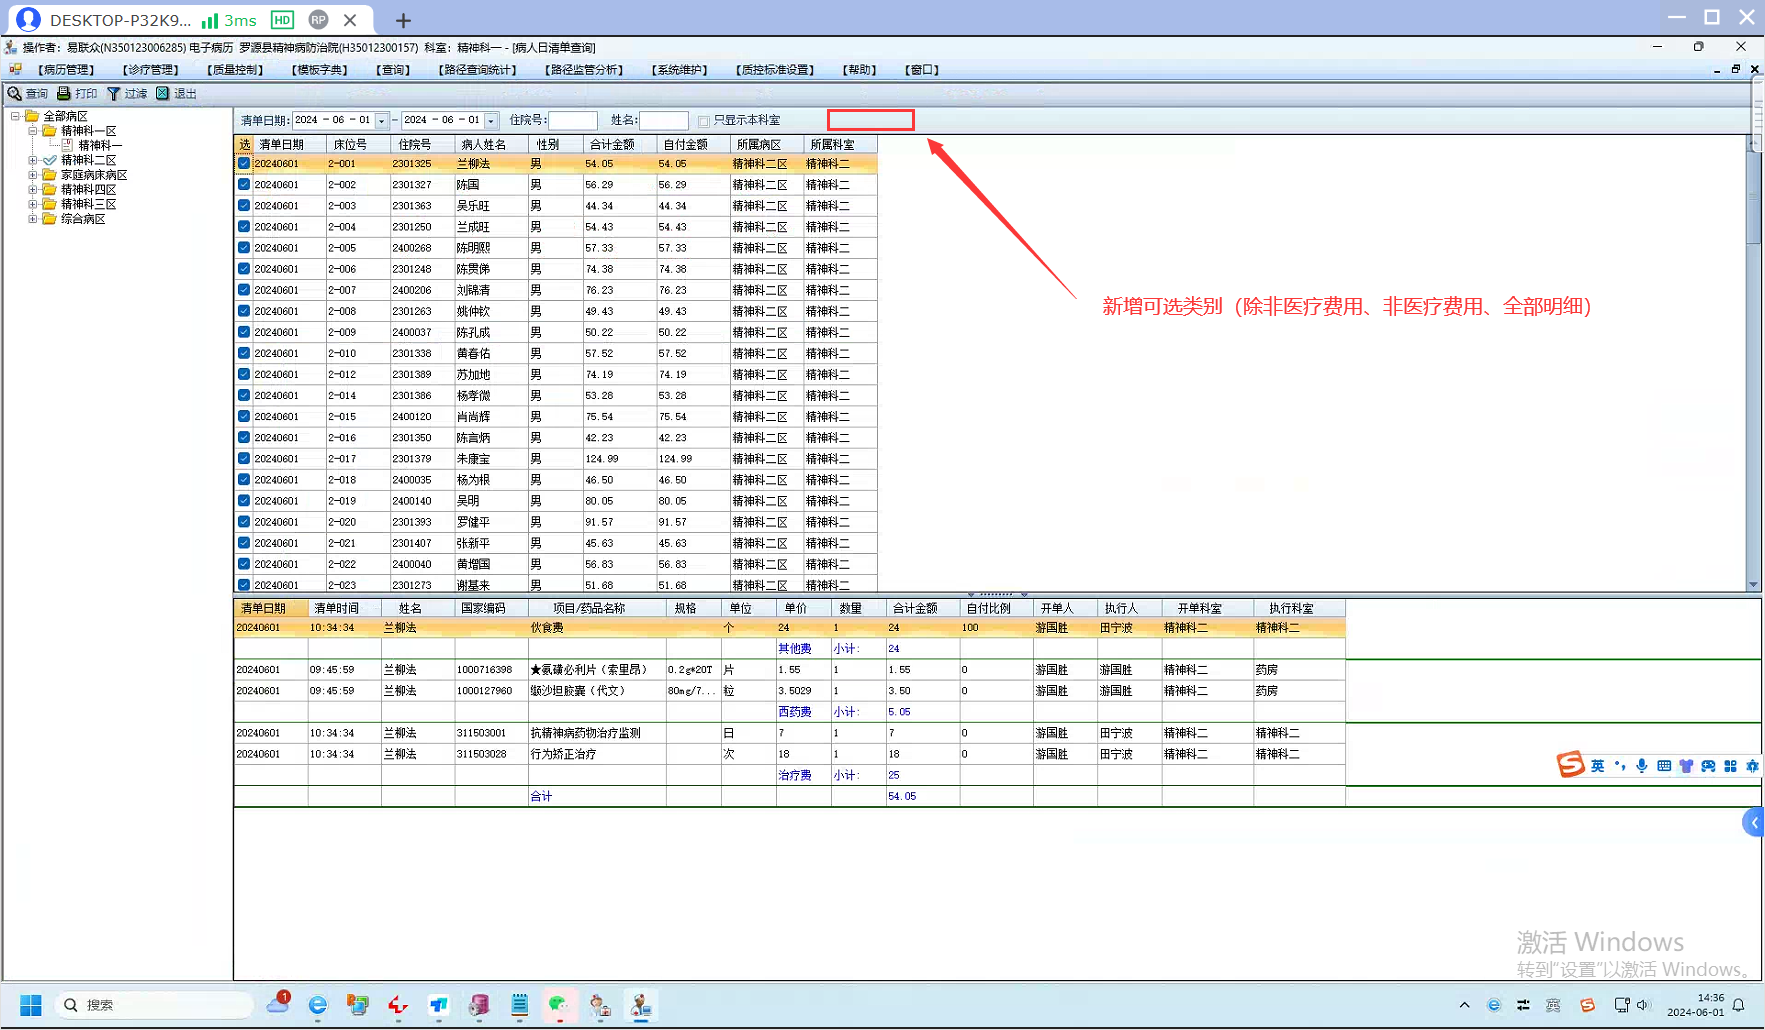Viewport: 1765px width, 1030px height.
Task: Open the start date dropdown arrow
Action: 381,121
